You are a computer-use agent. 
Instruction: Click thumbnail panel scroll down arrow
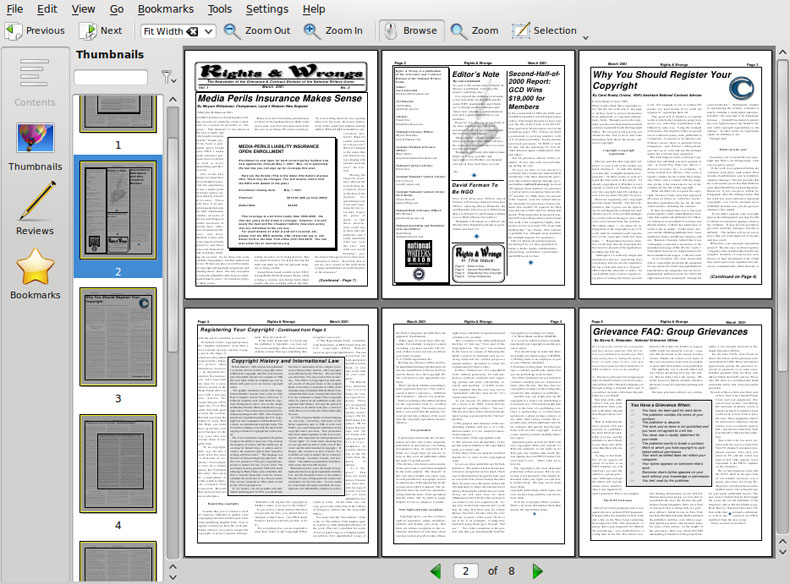click(x=173, y=577)
